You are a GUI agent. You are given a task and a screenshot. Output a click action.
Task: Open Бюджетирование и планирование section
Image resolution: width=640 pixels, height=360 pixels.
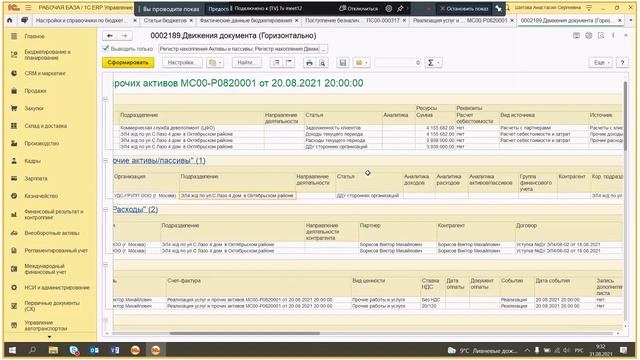(47, 55)
